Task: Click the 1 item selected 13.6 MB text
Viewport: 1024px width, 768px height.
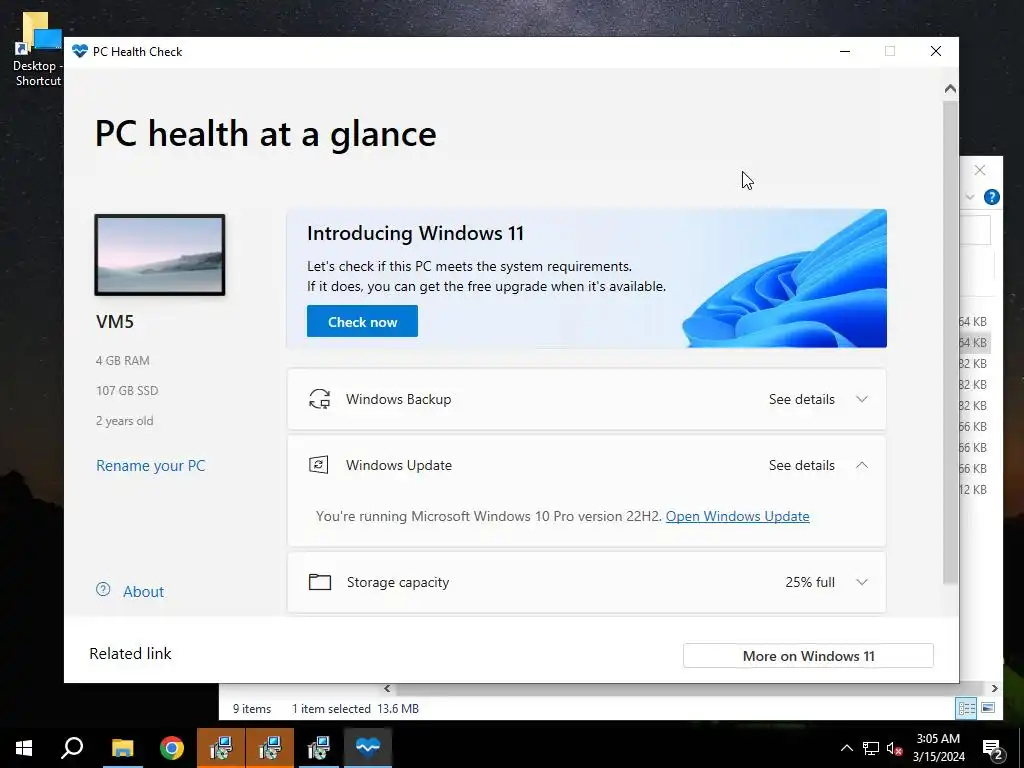Action: tap(355, 709)
